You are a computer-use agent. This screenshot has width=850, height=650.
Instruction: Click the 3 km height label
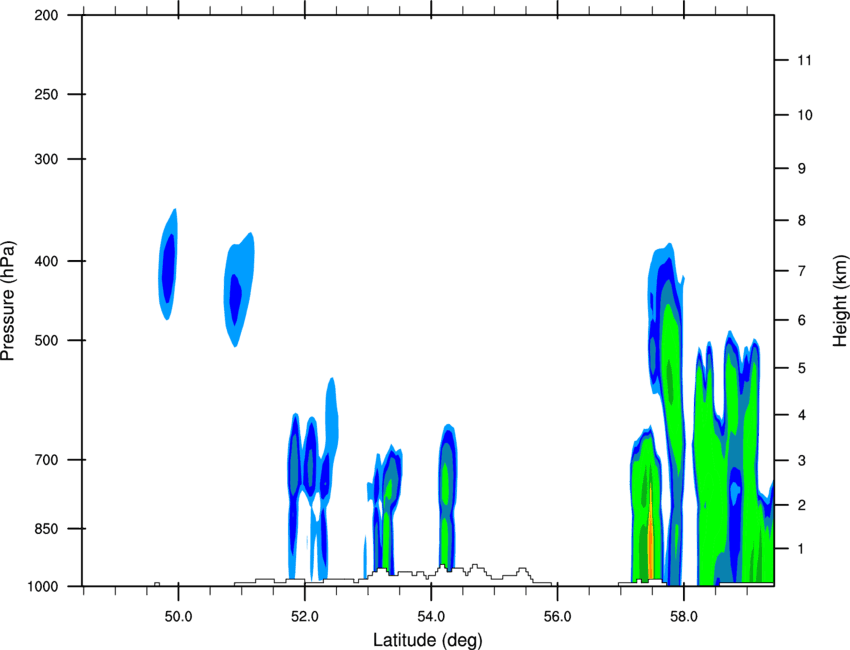pyautogui.click(x=802, y=461)
